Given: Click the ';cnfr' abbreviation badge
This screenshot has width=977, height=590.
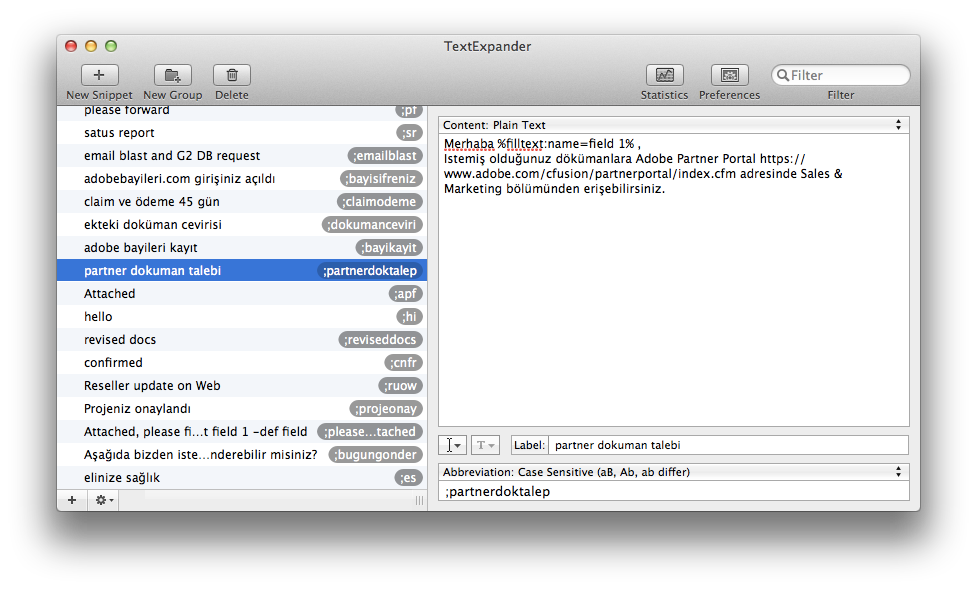Looking at the screenshot, I should pos(403,363).
